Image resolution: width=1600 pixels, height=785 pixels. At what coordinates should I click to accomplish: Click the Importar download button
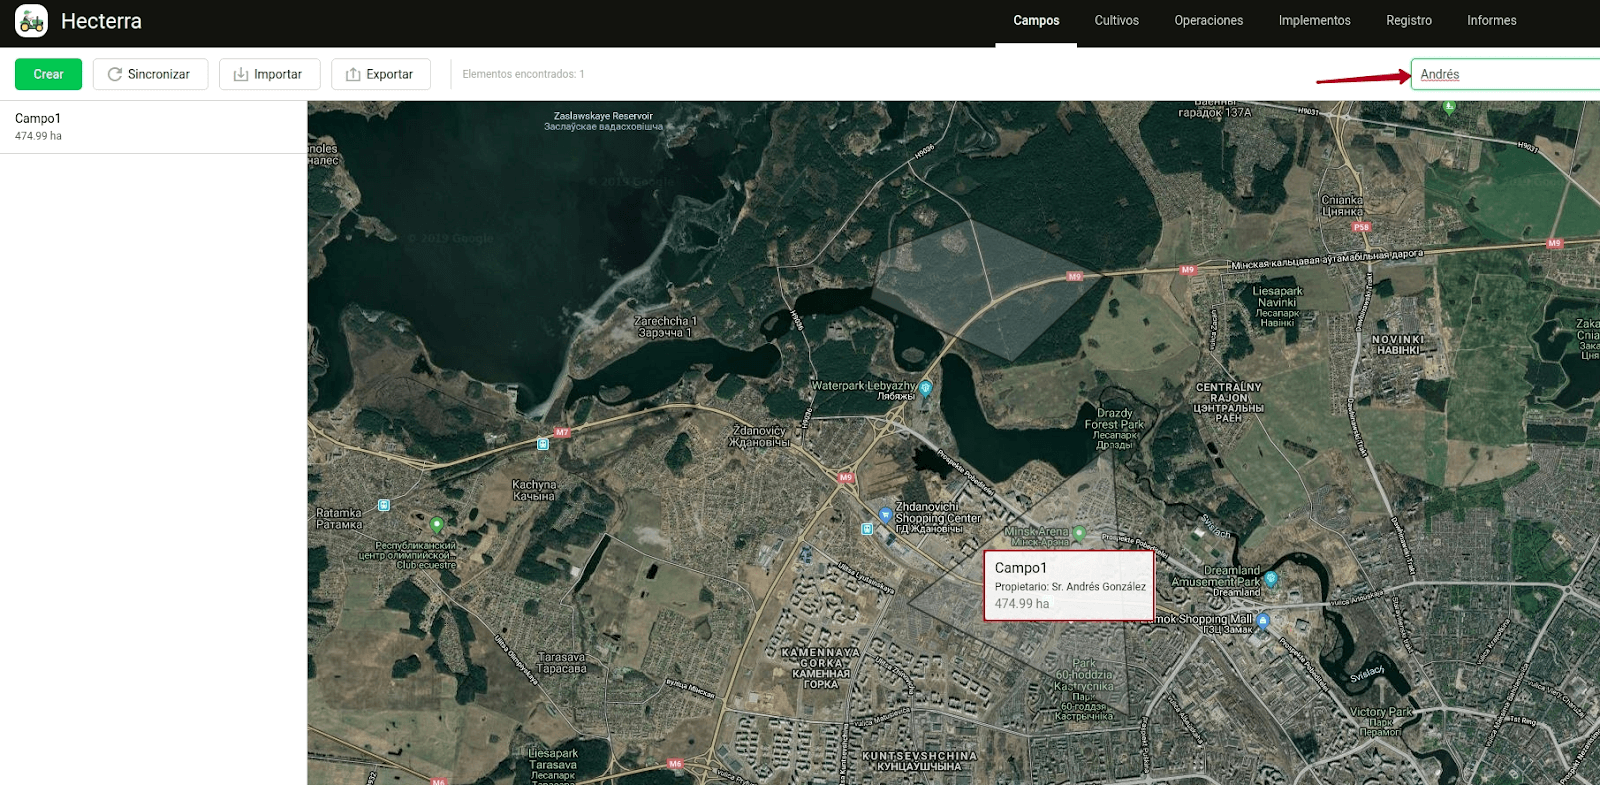269,74
